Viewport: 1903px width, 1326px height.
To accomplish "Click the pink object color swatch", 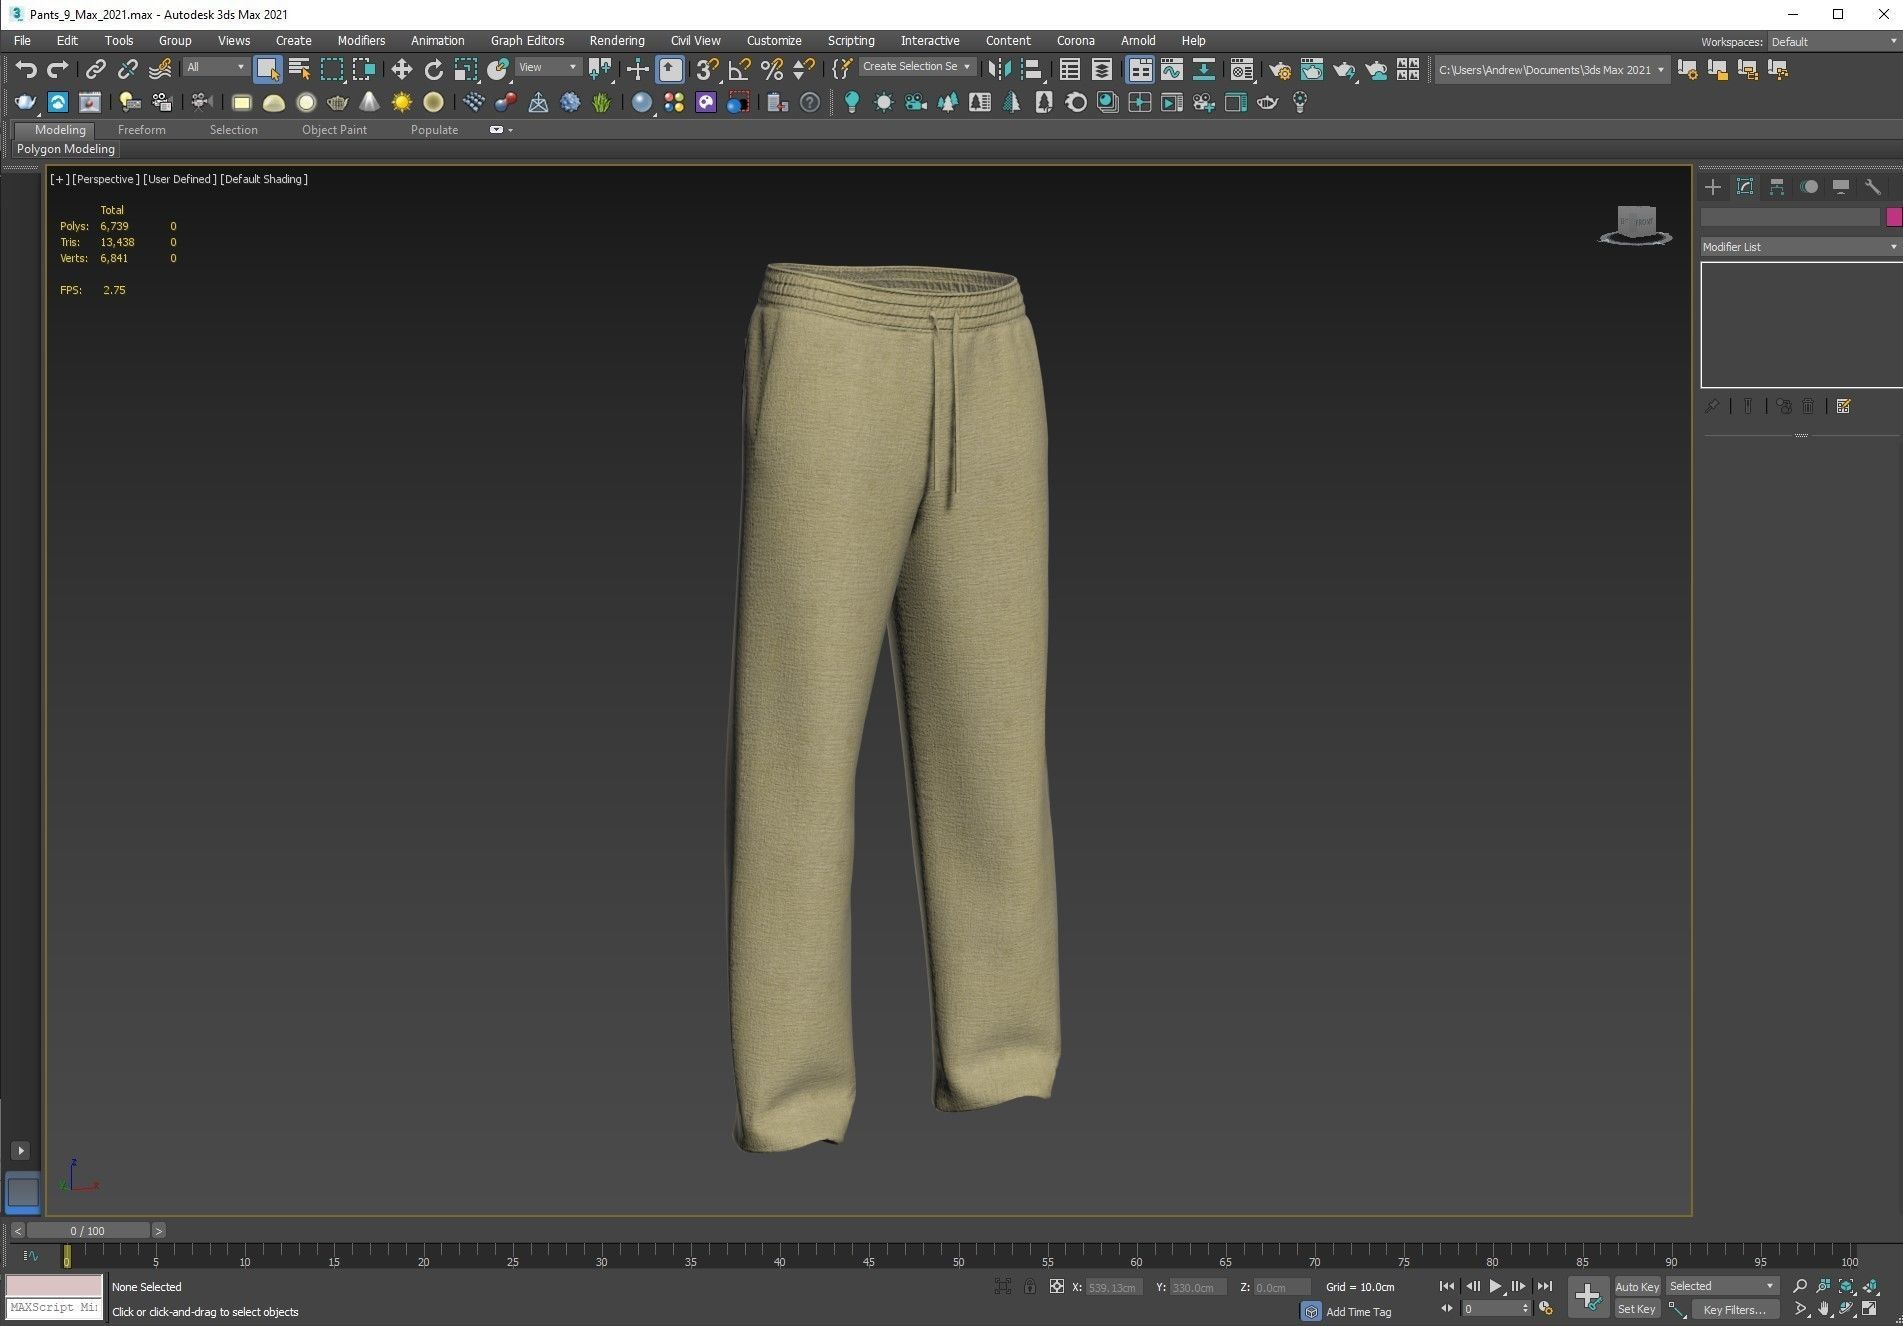I will pos(1893,217).
